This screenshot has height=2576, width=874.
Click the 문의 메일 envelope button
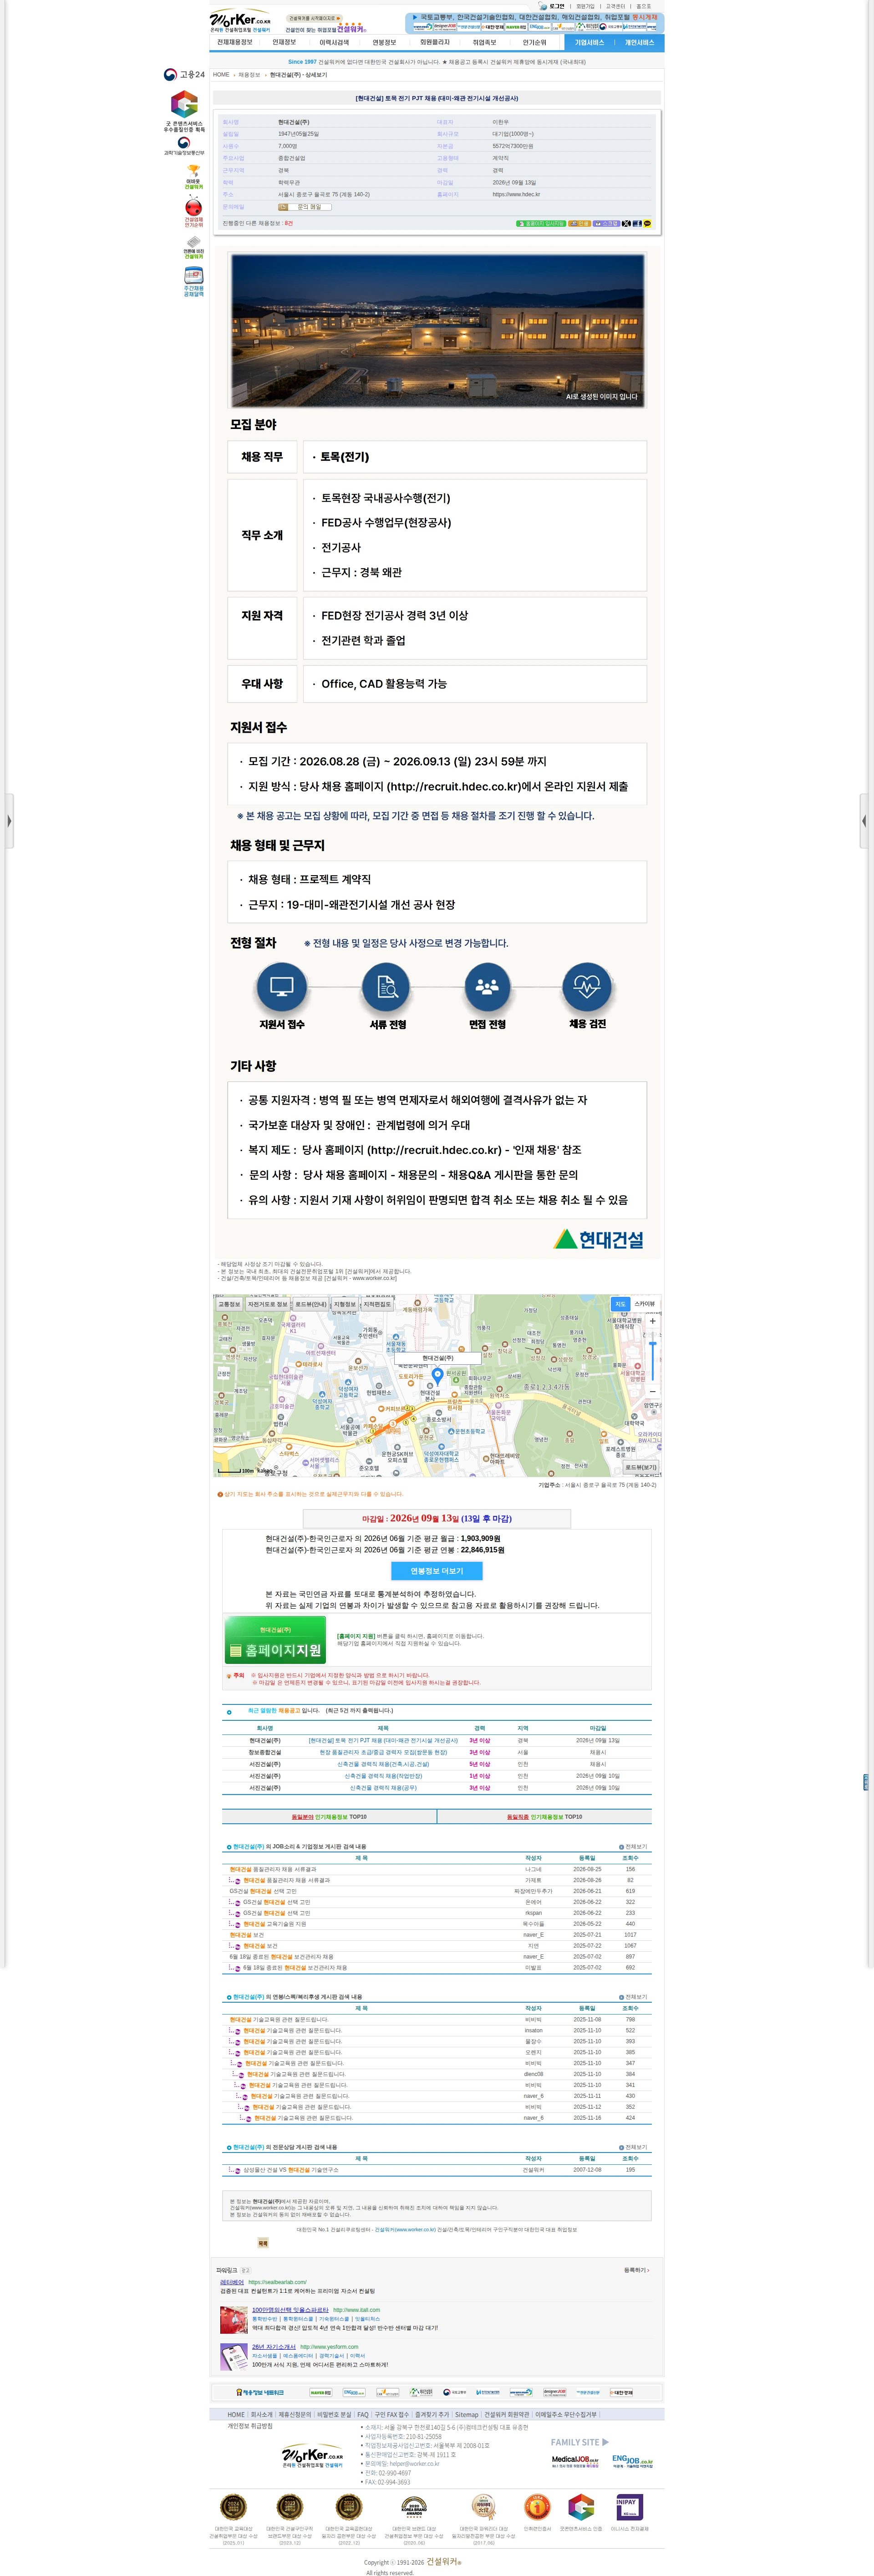(305, 207)
